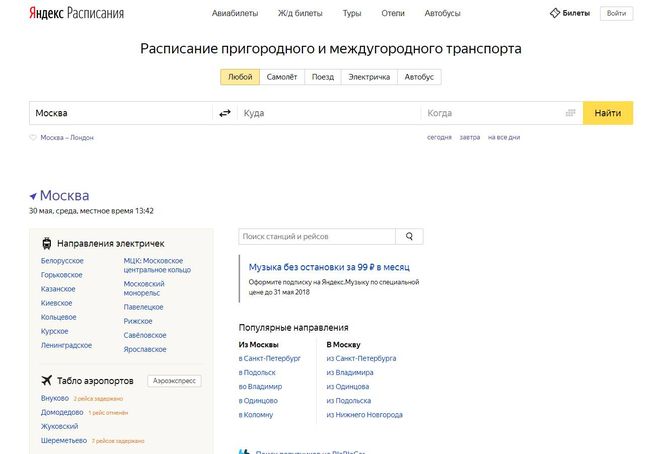Click the Откуда field containing Москва
The image size is (670, 454).
121,113
